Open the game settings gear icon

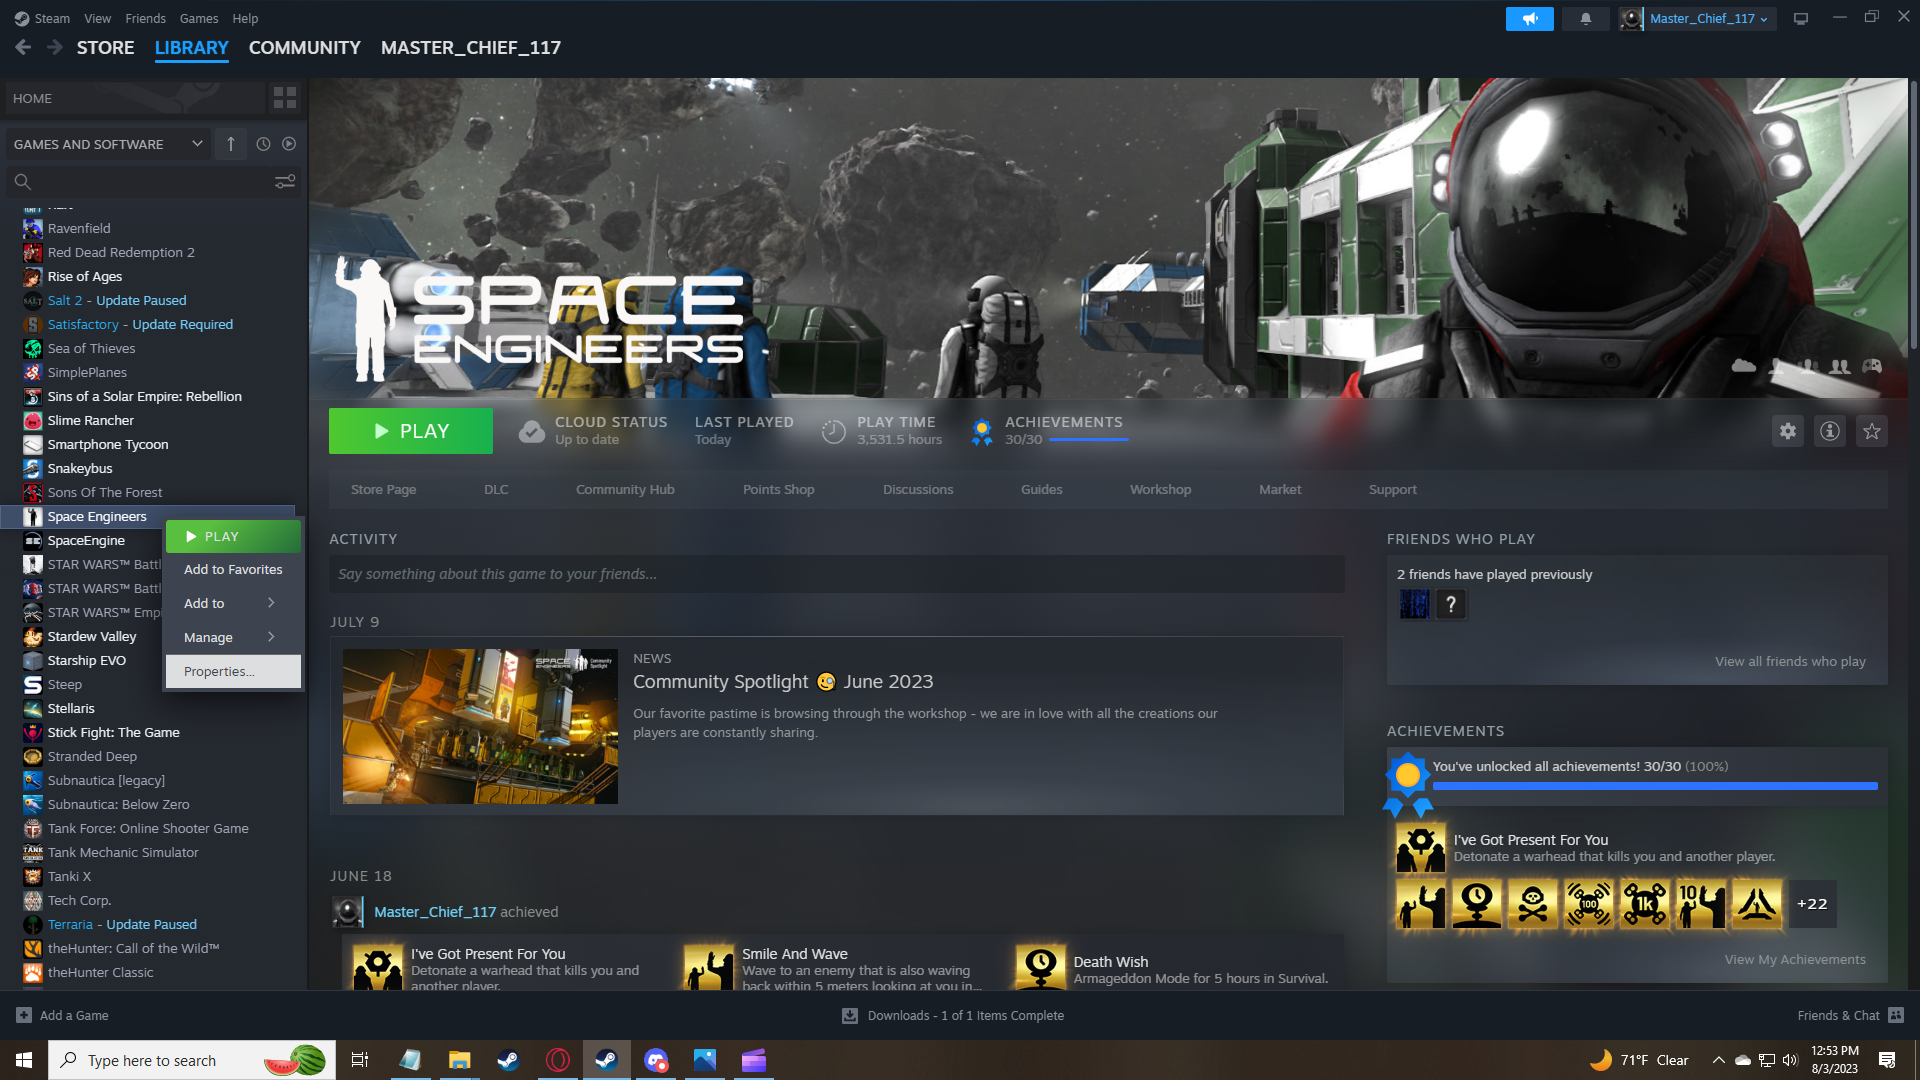[1788, 431]
